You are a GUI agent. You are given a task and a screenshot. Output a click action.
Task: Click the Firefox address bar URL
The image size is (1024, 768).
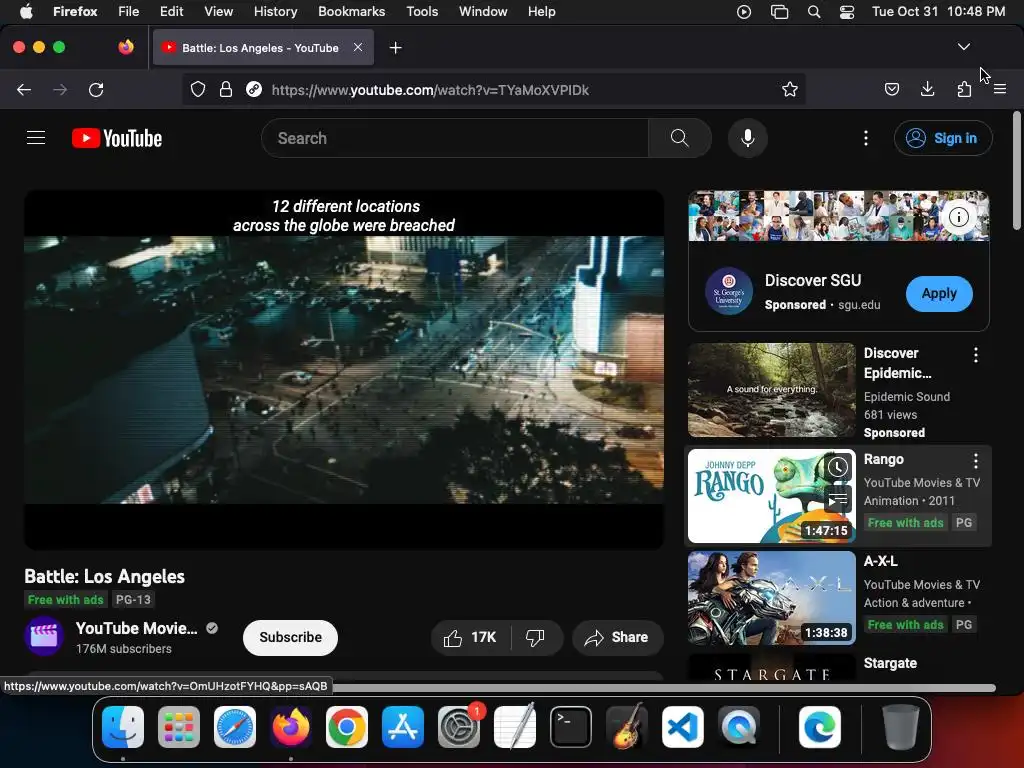[x=430, y=90]
